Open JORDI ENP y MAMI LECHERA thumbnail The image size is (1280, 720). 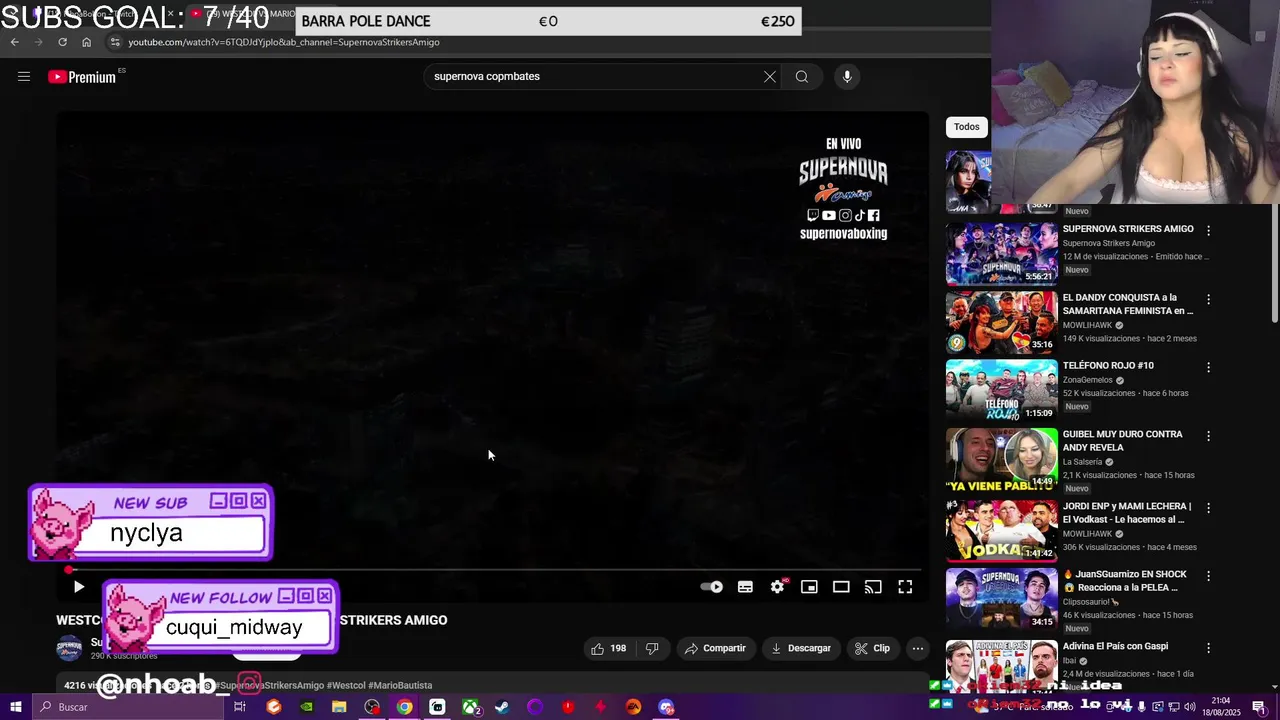(x=1001, y=530)
